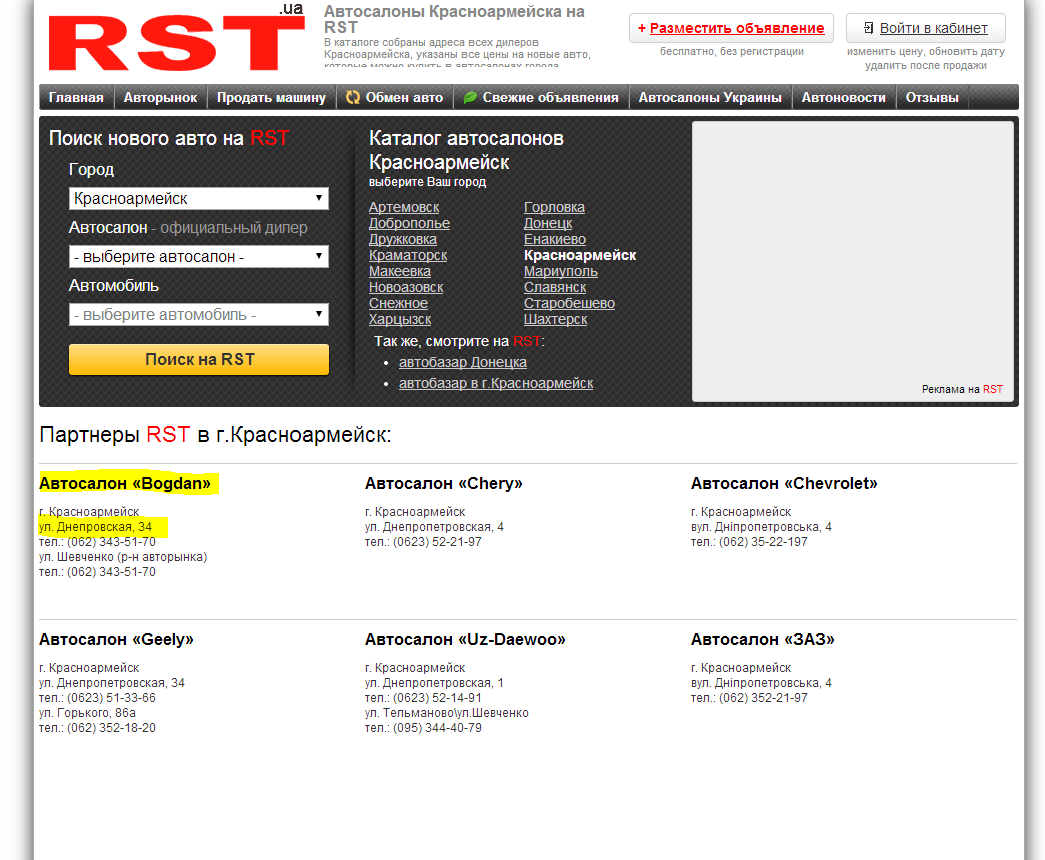Open the Отзывы menu item

(932, 97)
